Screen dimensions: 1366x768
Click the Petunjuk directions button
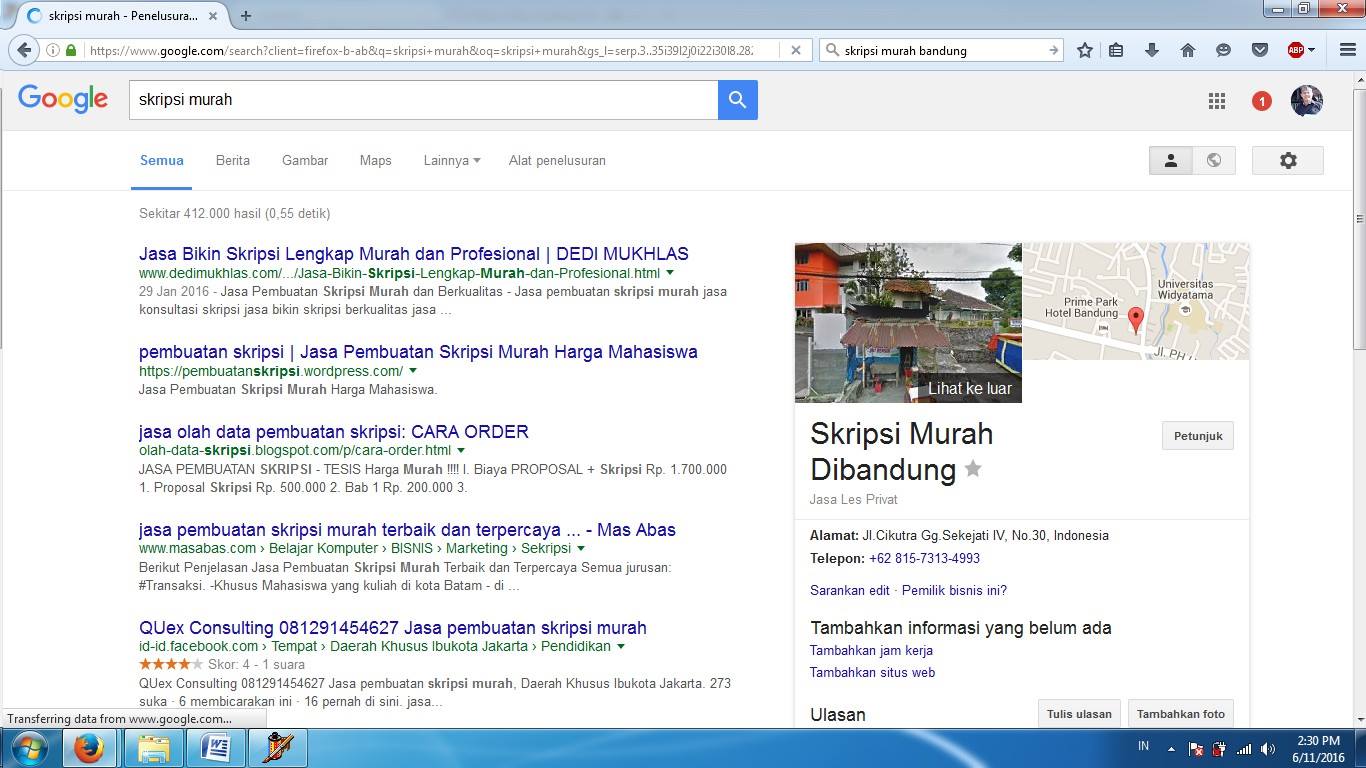1198,436
